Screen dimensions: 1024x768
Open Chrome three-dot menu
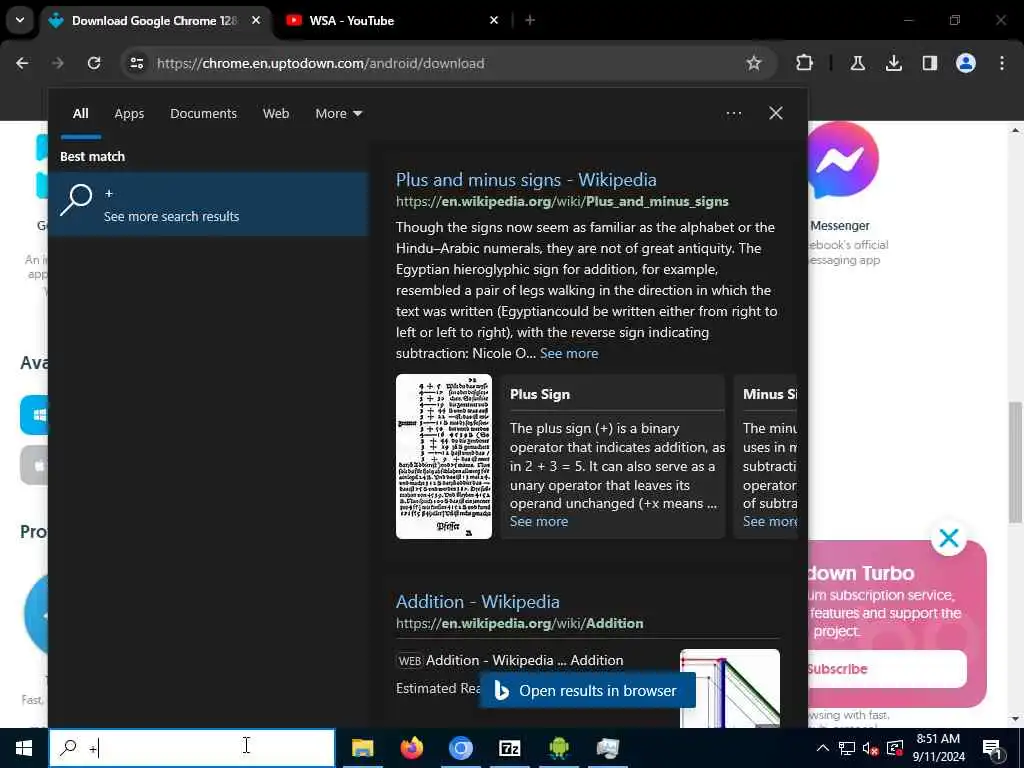pyautogui.click(x=1002, y=63)
